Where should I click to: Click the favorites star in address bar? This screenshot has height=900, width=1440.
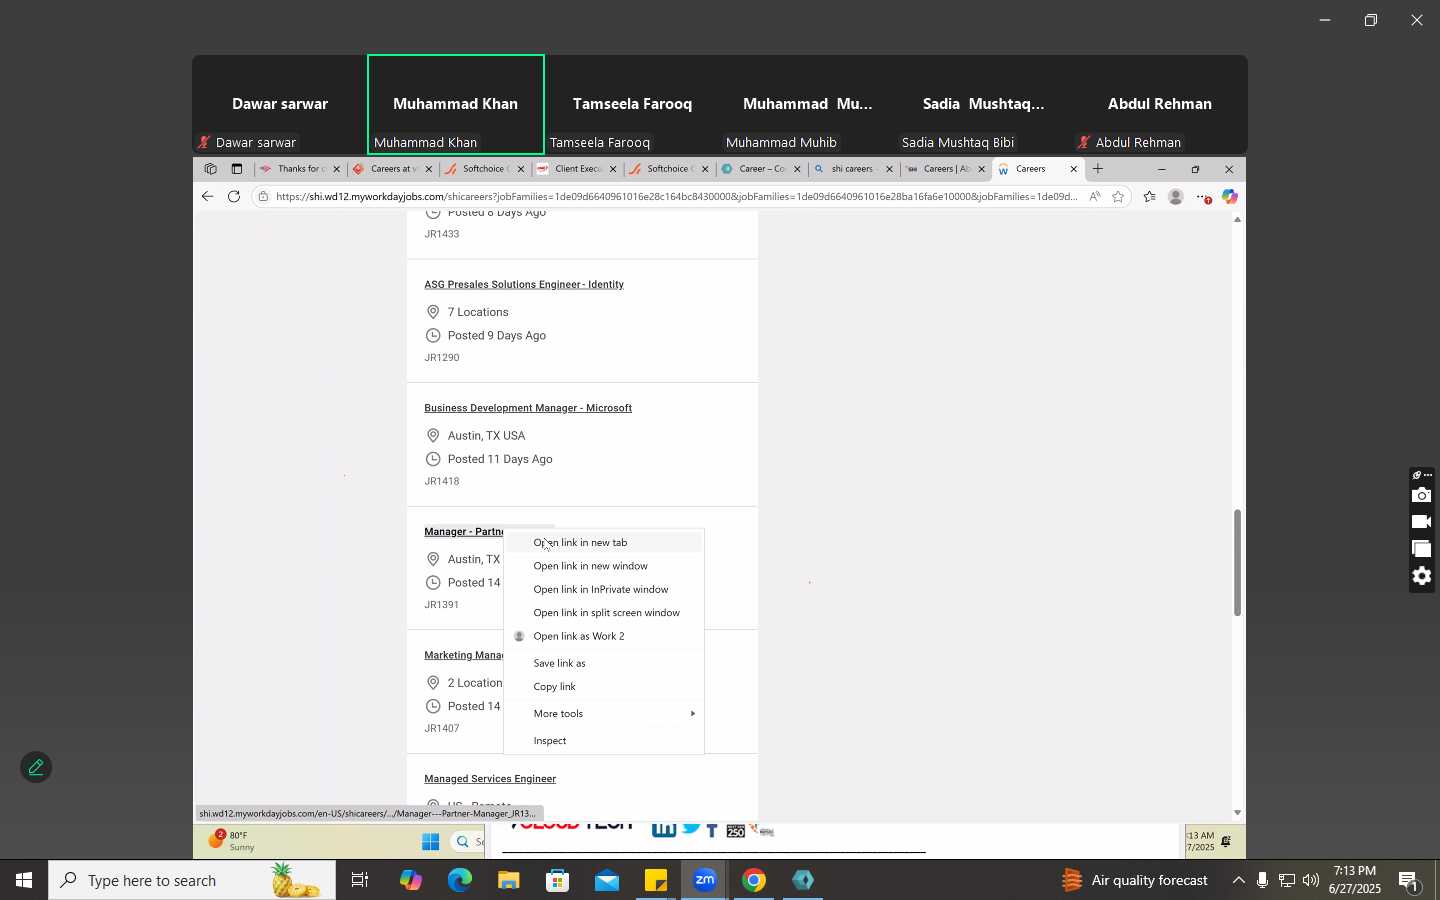tap(1118, 197)
